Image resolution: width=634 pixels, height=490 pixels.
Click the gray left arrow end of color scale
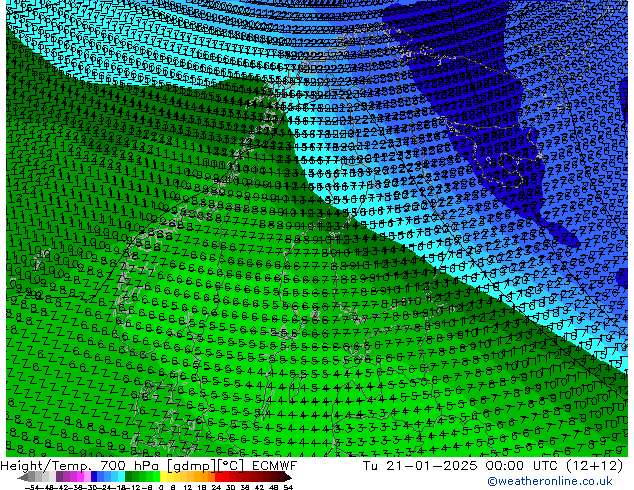23,478
